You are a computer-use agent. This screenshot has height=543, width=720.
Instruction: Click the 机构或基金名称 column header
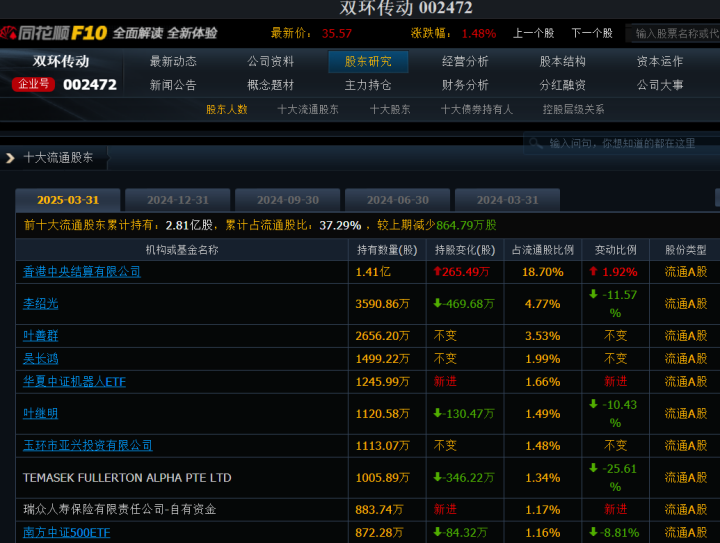182,250
